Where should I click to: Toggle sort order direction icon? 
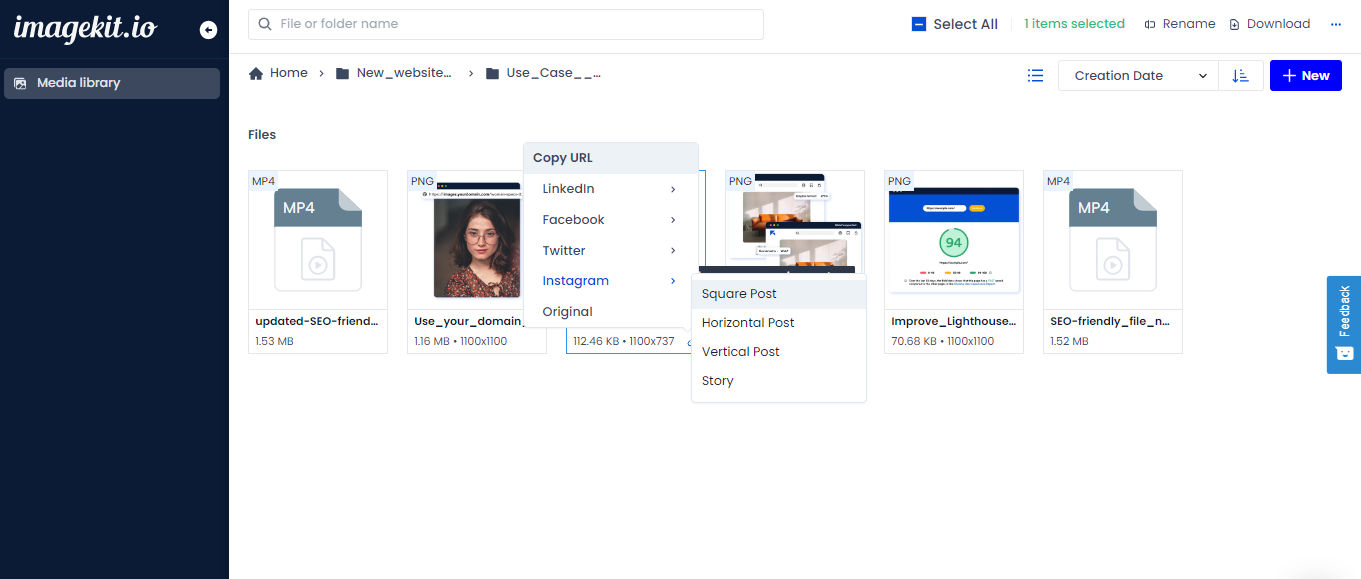click(x=1240, y=75)
